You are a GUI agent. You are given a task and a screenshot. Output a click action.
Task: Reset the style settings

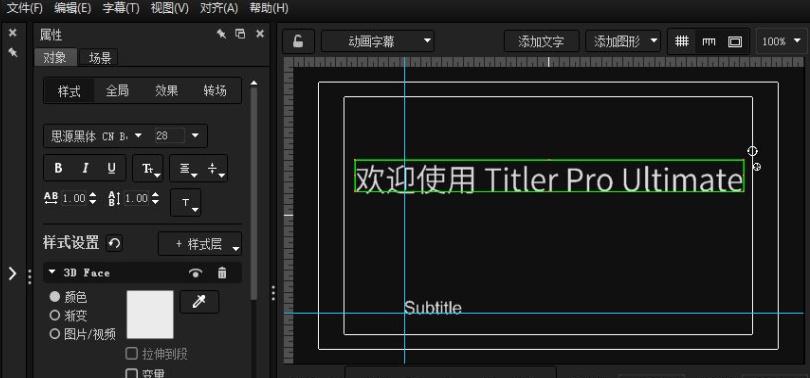coord(114,243)
